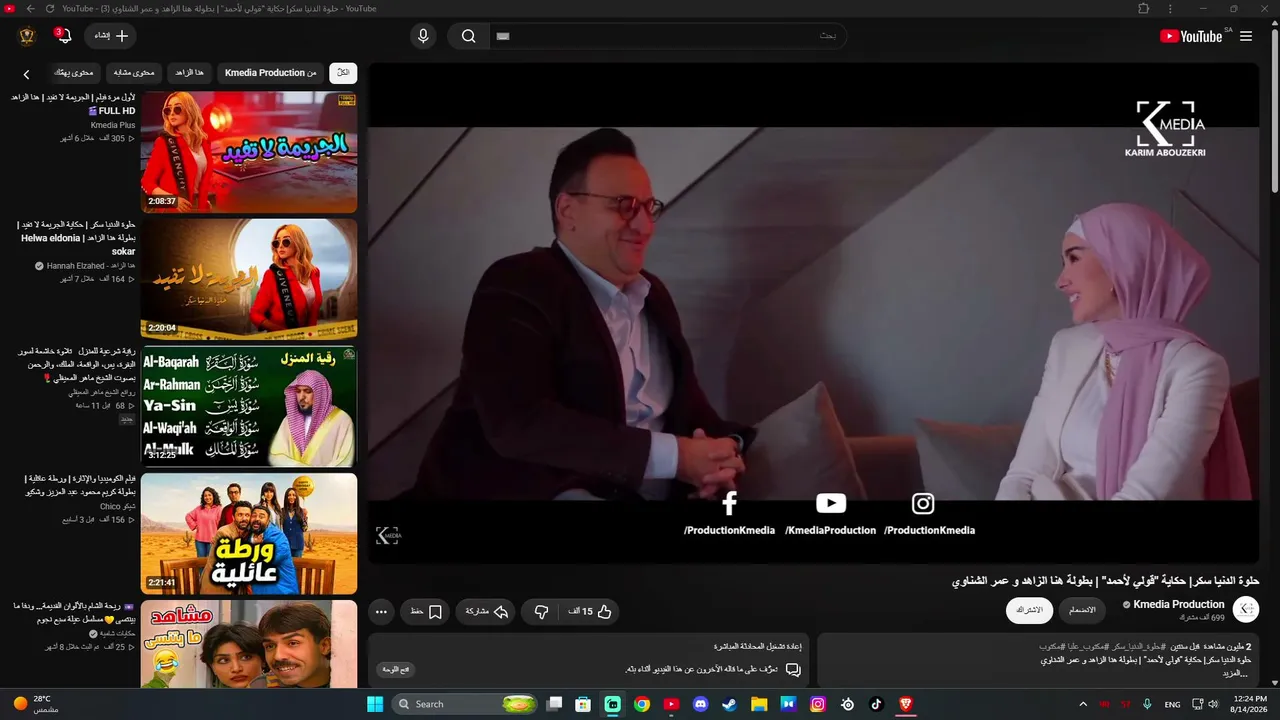
Task: Click the ENG language indicator
Action: [x=1172, y=704]
